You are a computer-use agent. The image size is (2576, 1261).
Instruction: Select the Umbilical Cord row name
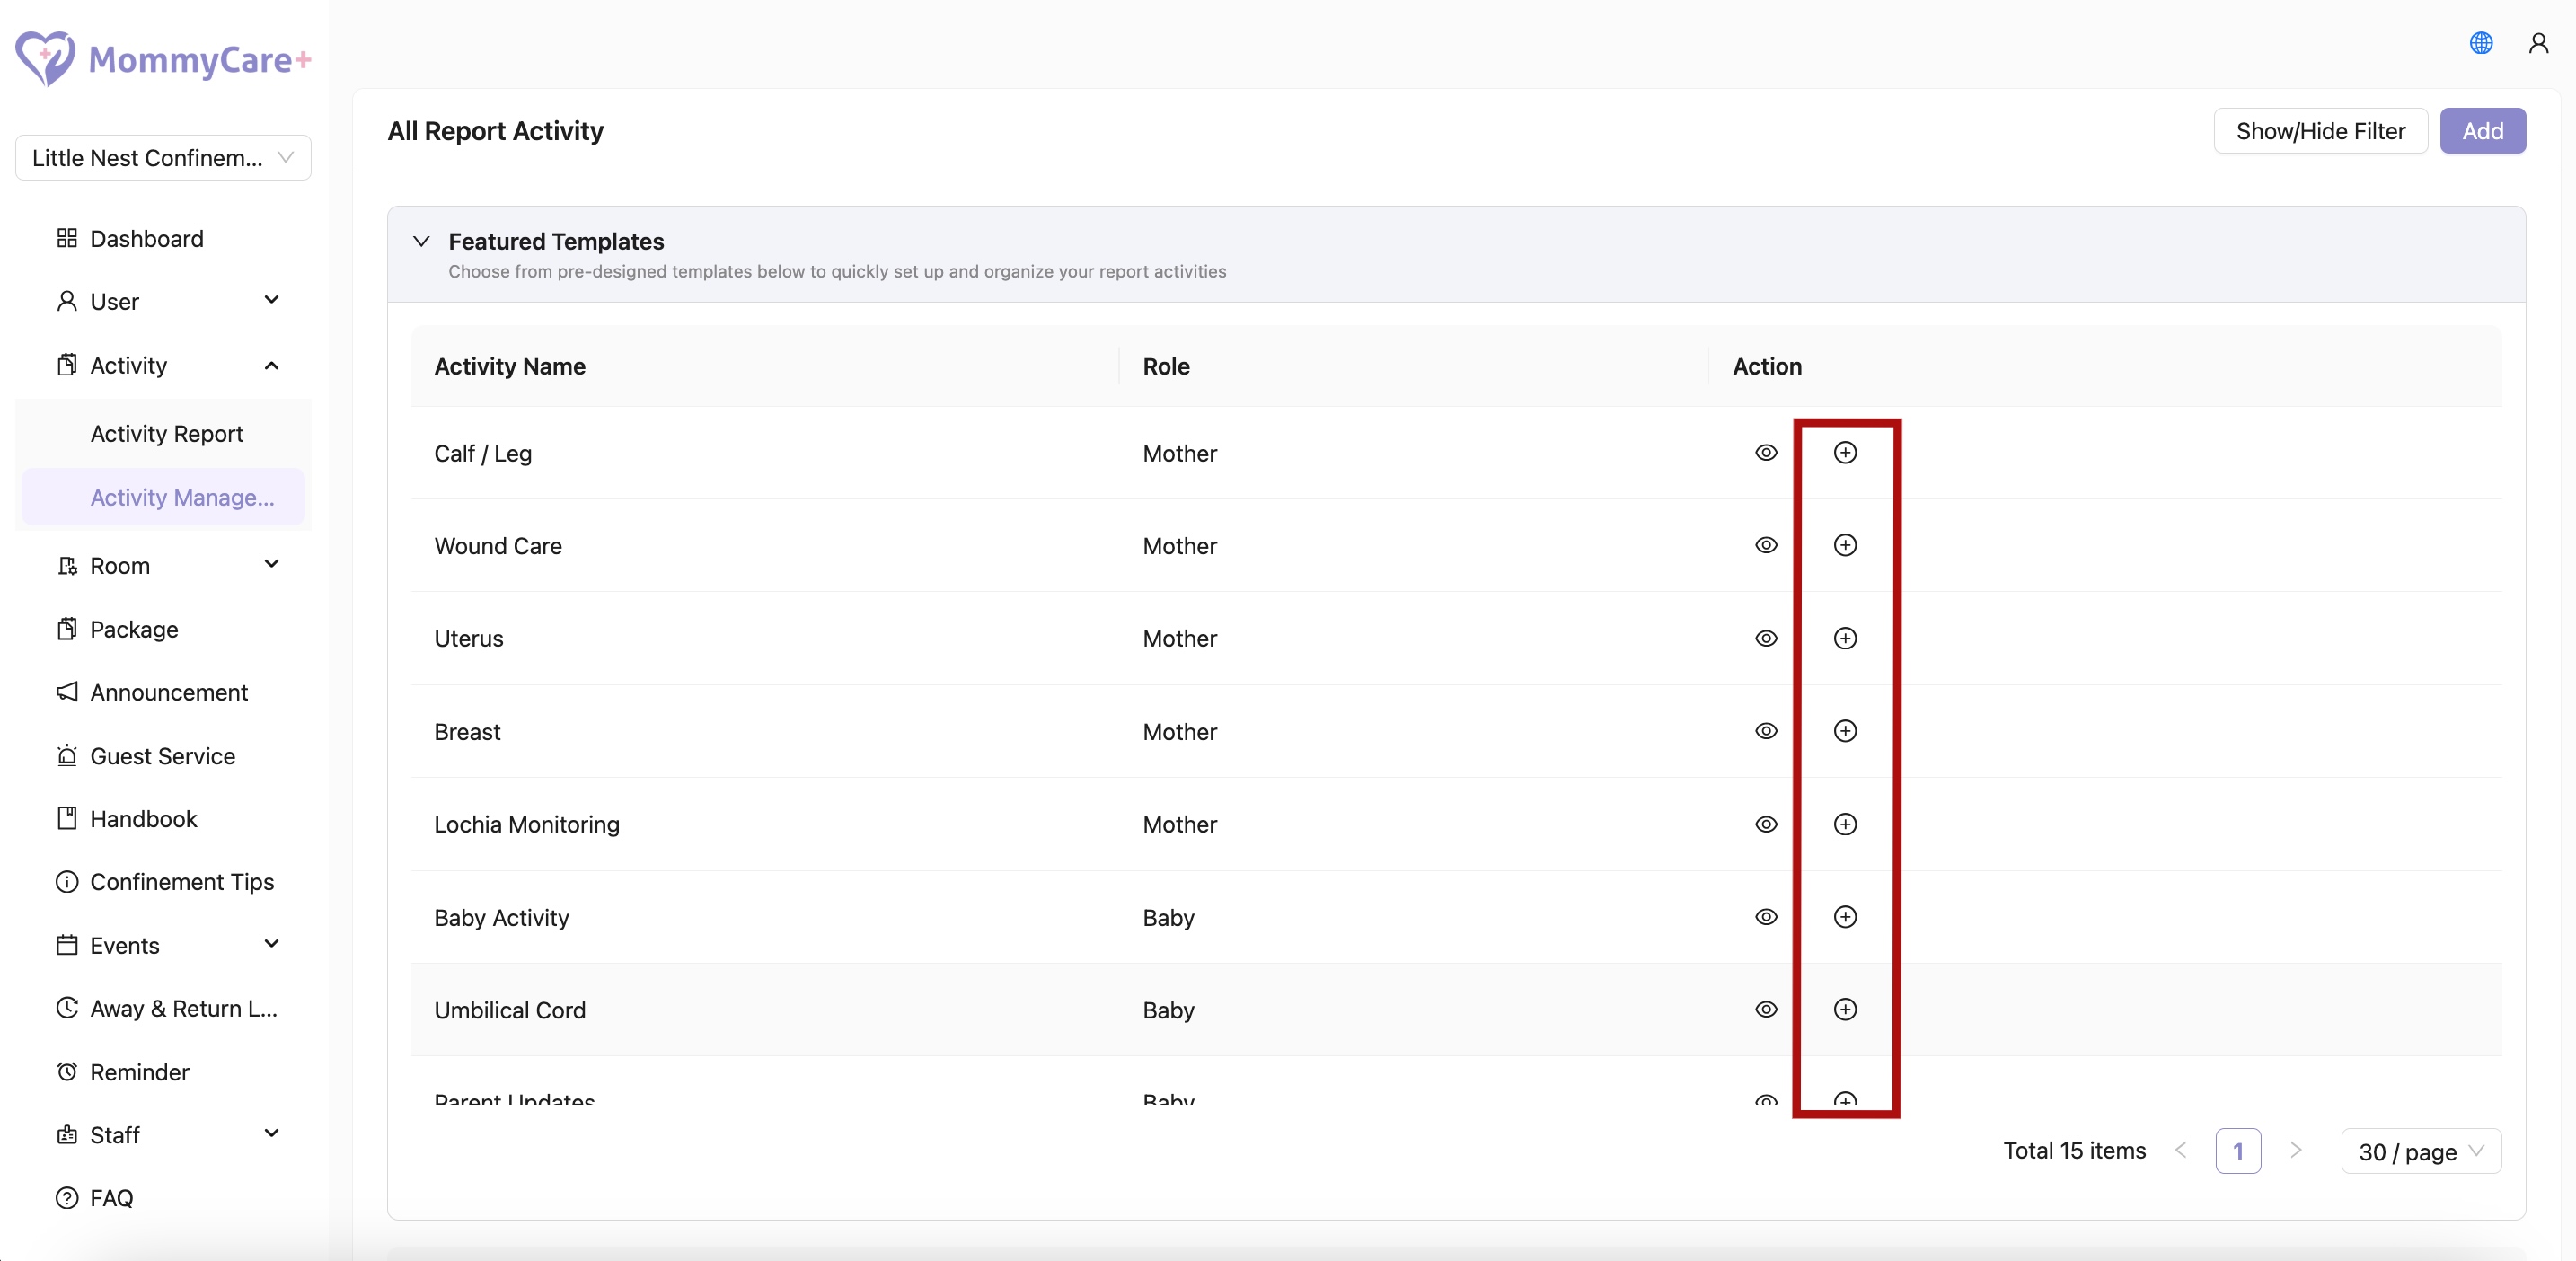point(510,1010)
